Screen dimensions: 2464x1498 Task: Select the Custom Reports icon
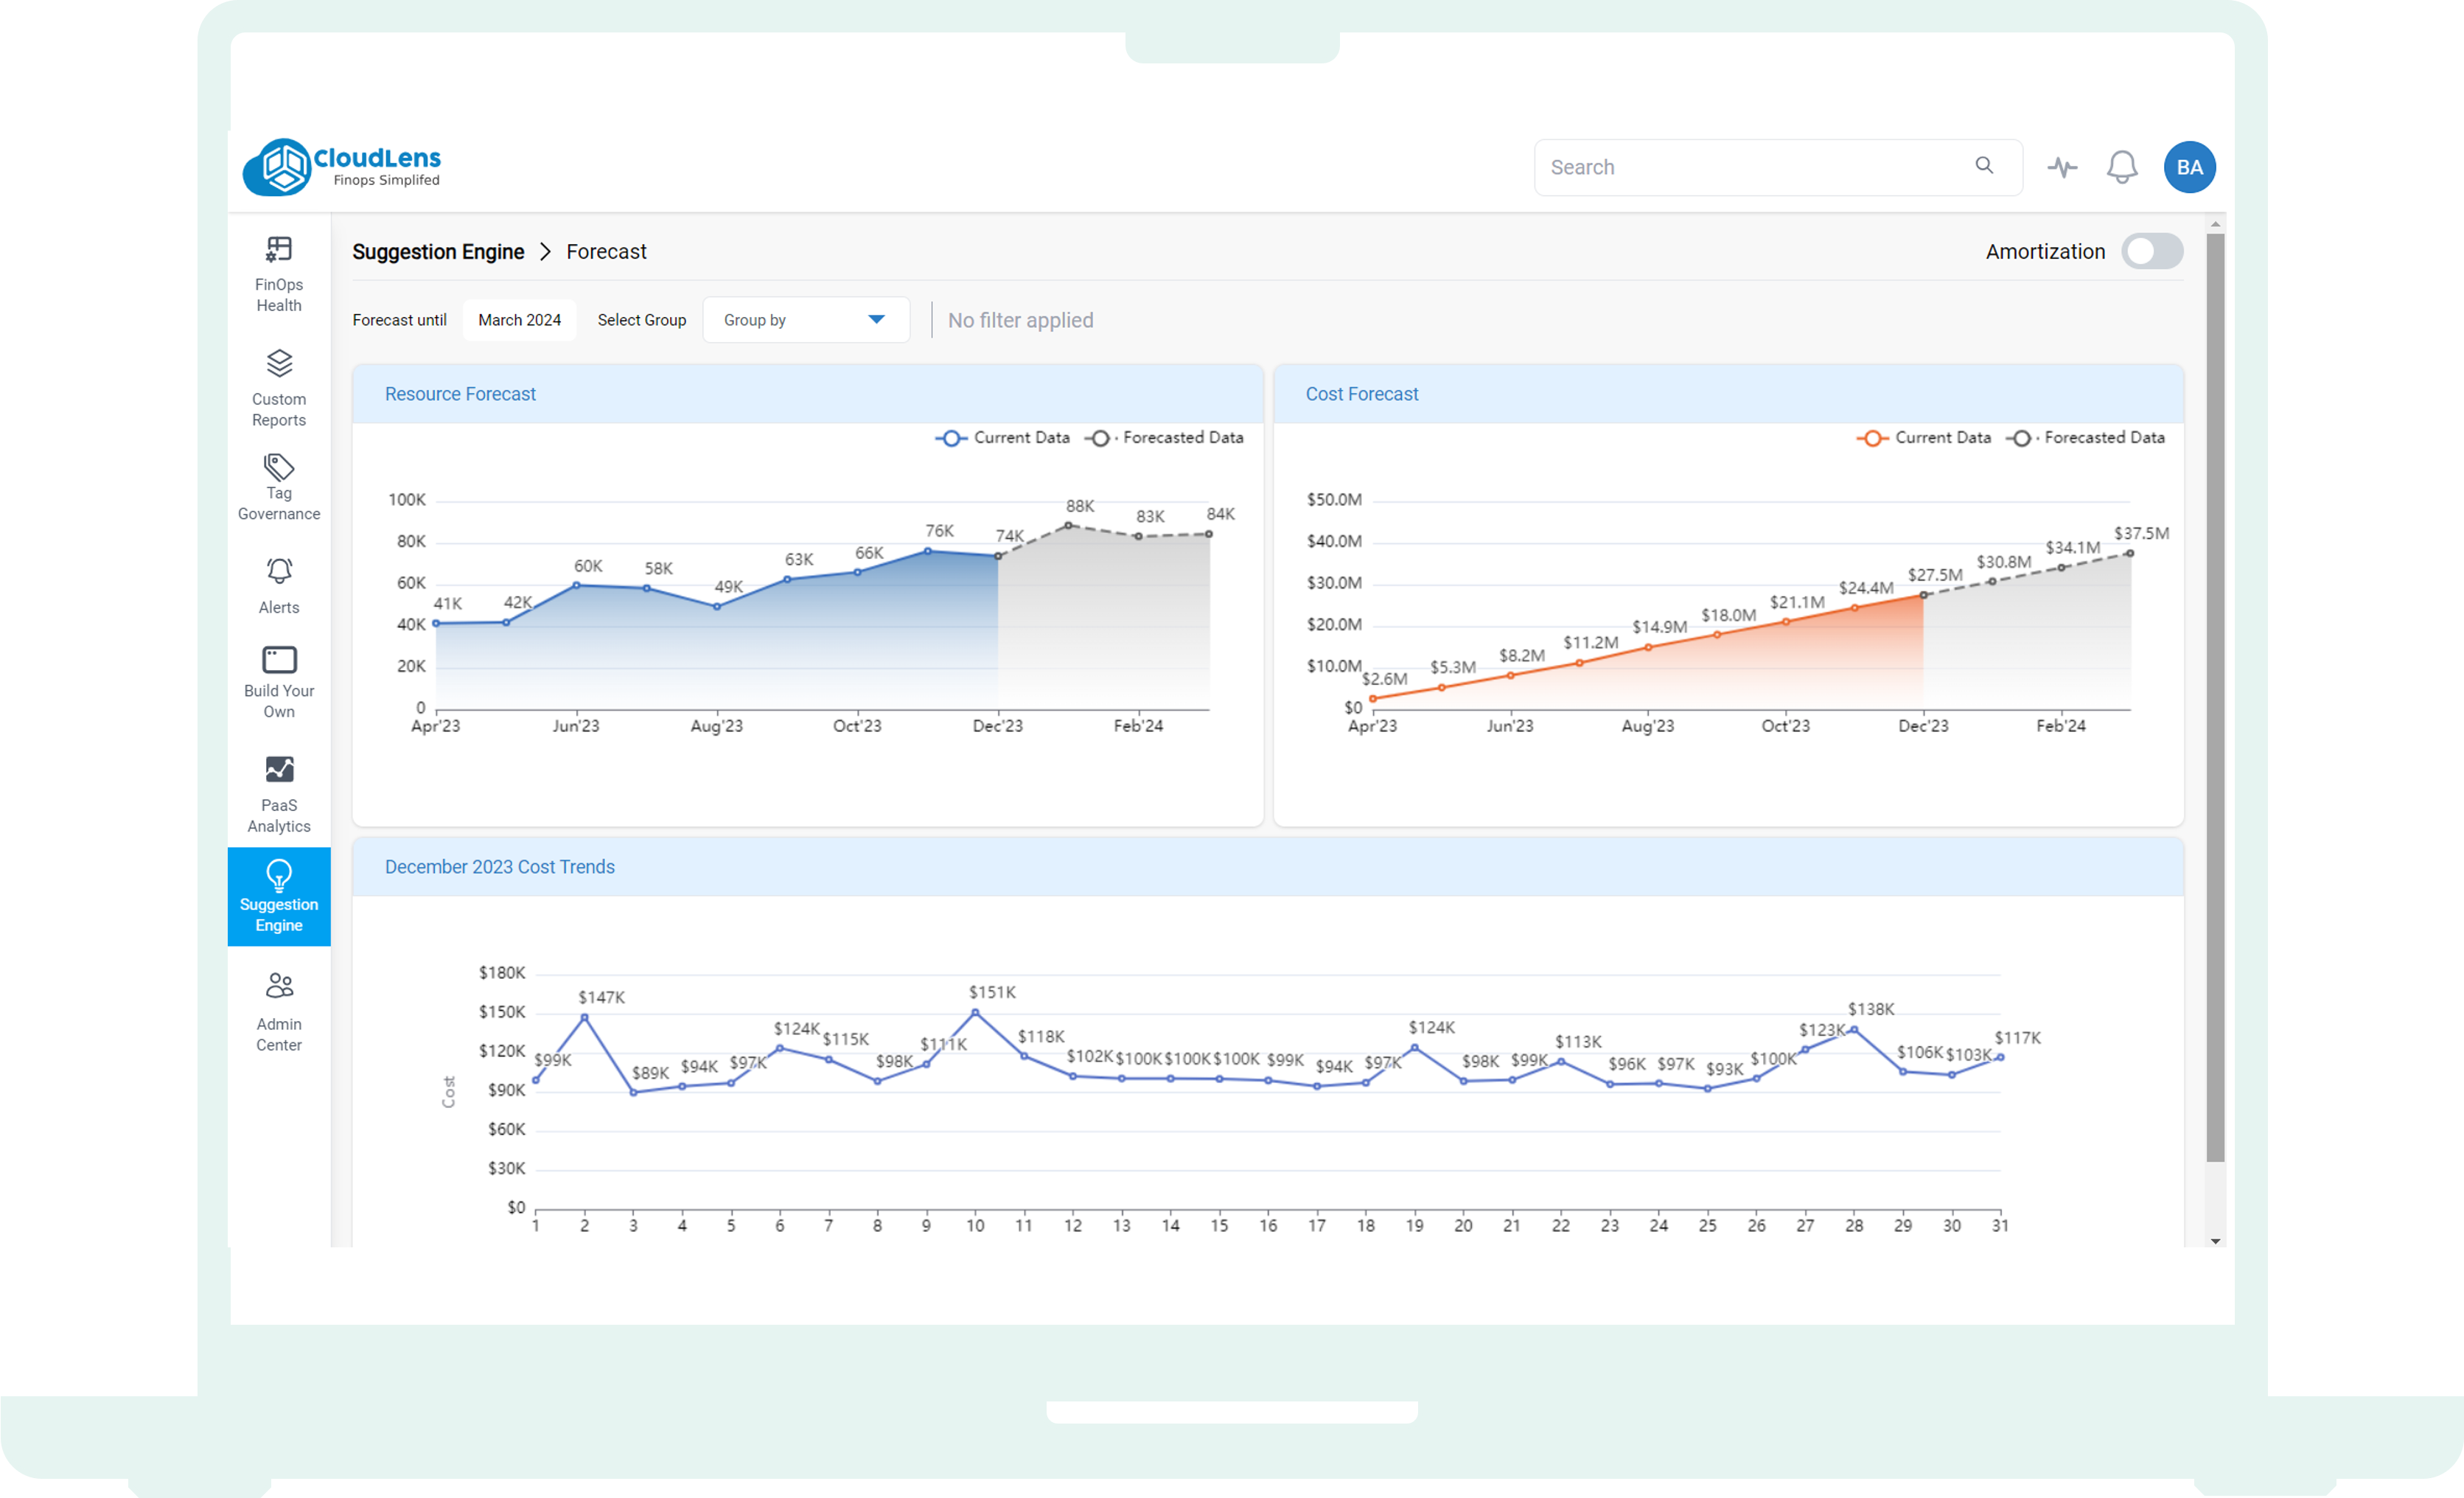(278, 386)
